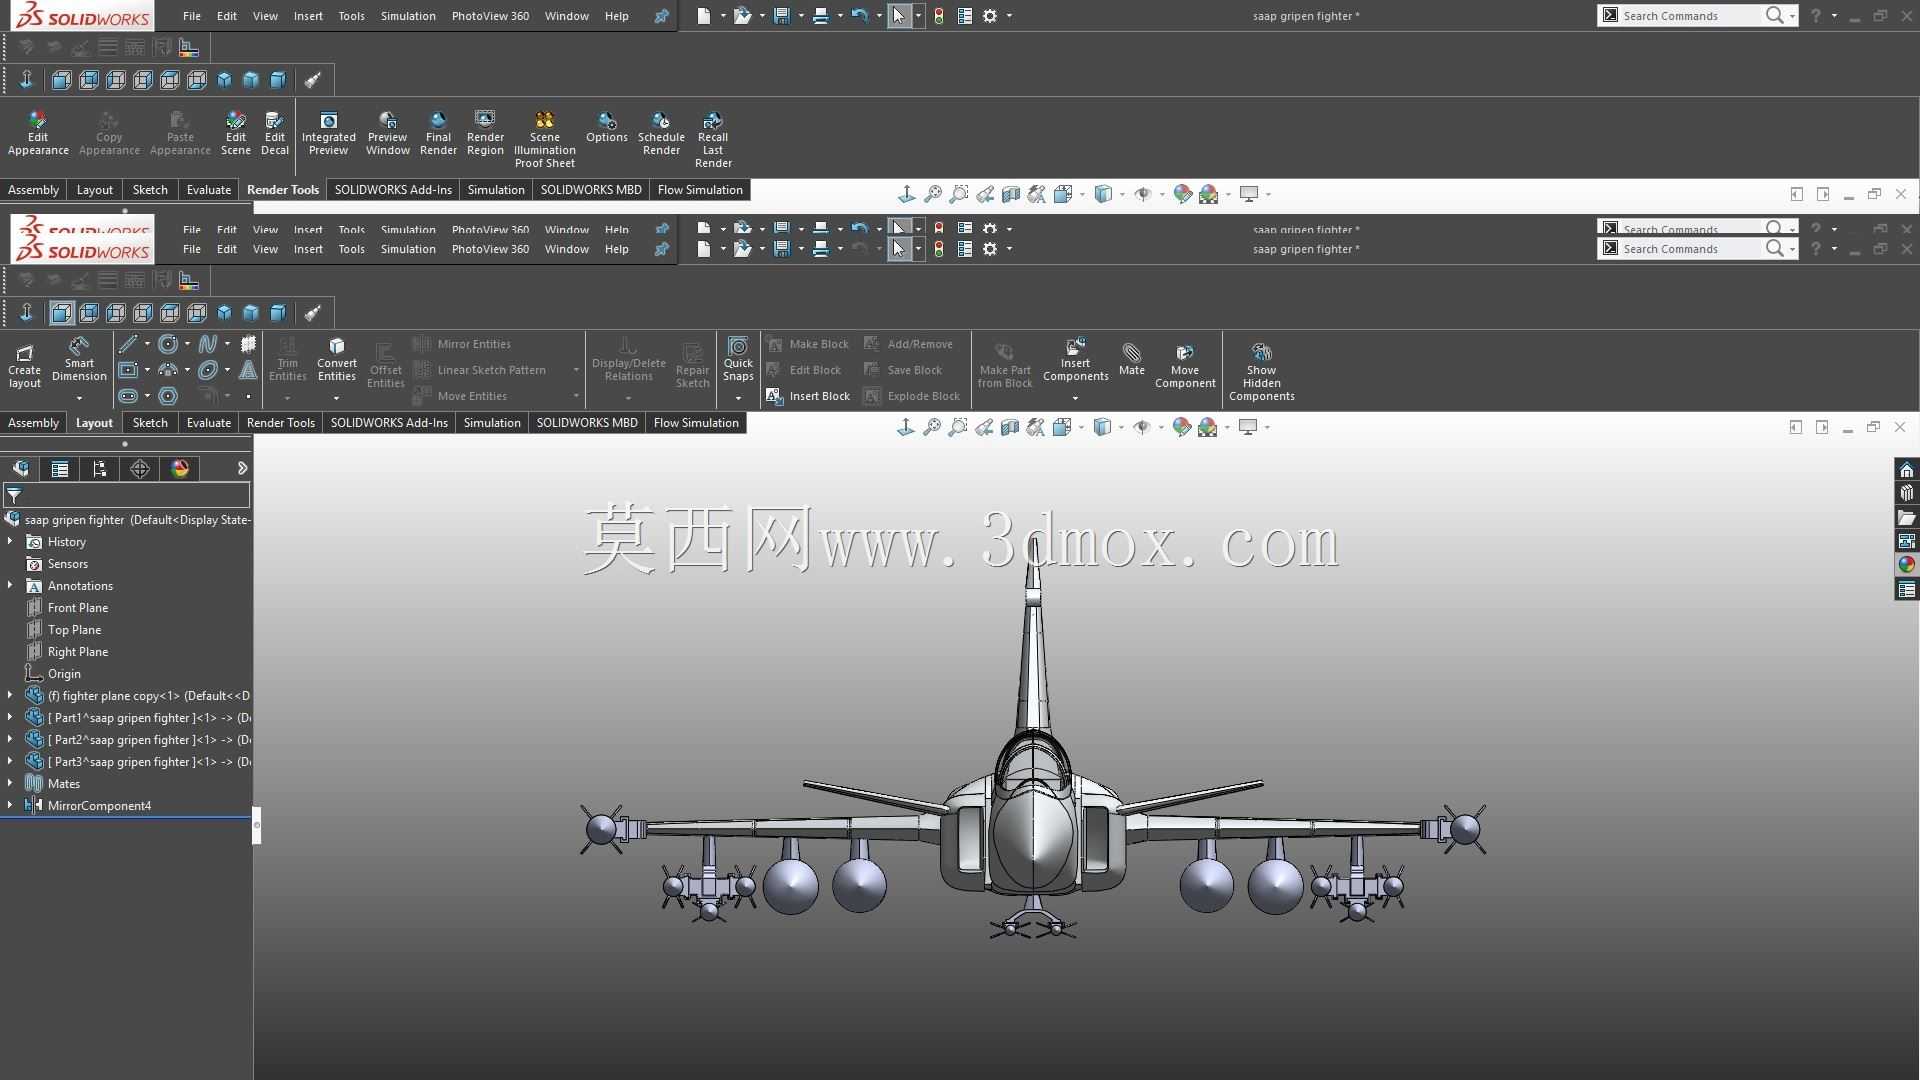The image size is (1920, 1080).
Task: Start a Final Render
Action: [438, 134]
